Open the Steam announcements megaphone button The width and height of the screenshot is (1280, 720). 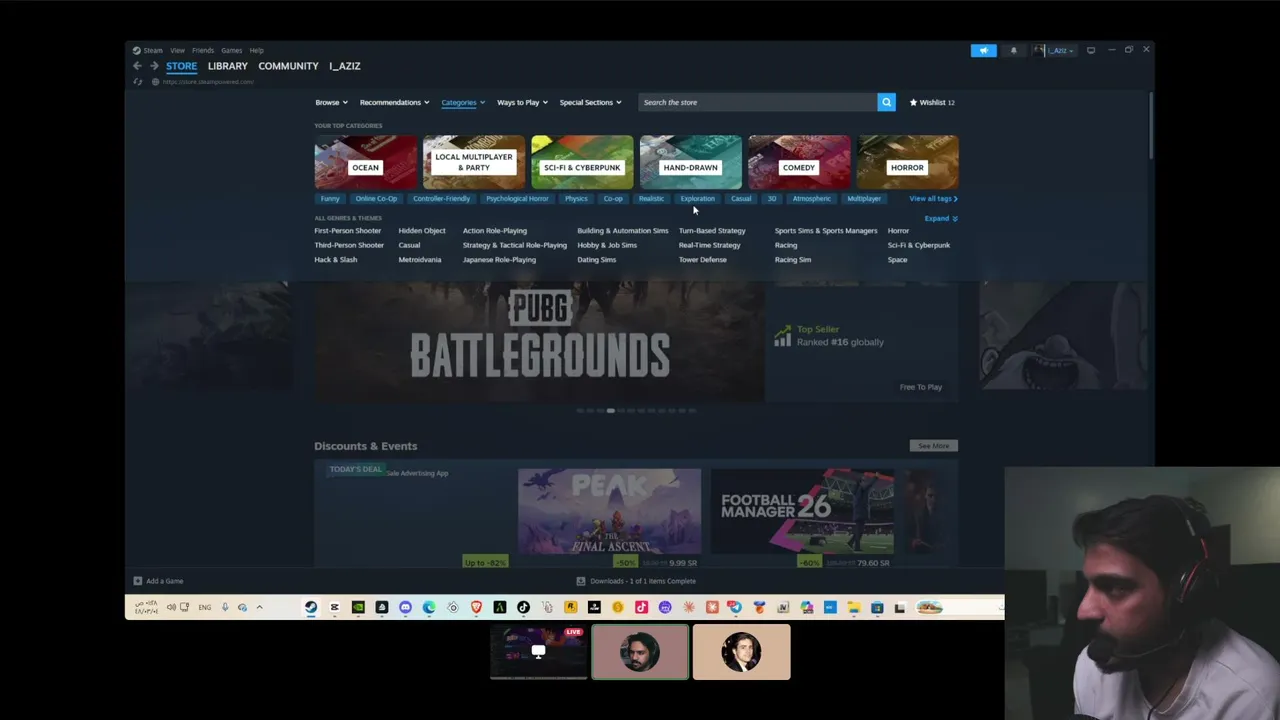coord(983,50)
